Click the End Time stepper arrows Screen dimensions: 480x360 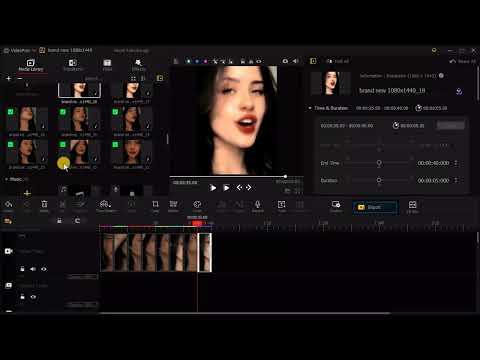(x=456, y=163)
